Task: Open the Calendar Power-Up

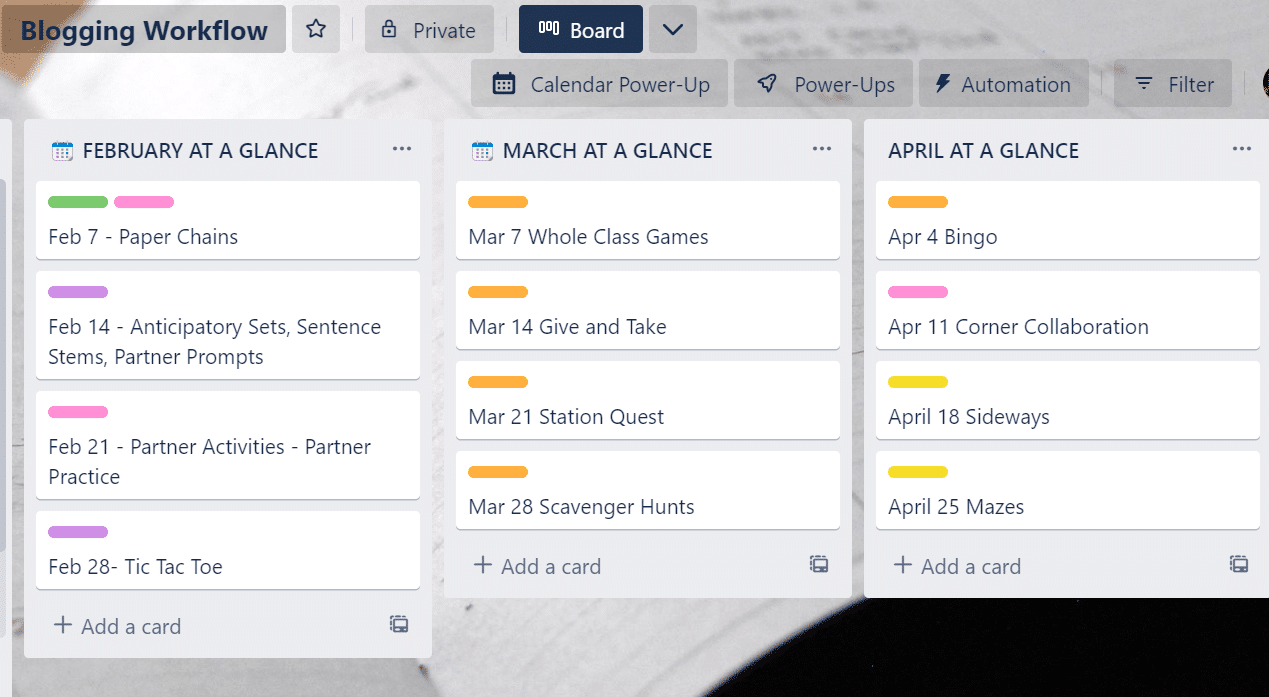Action: pyautogui.click(x=599, y=83)
